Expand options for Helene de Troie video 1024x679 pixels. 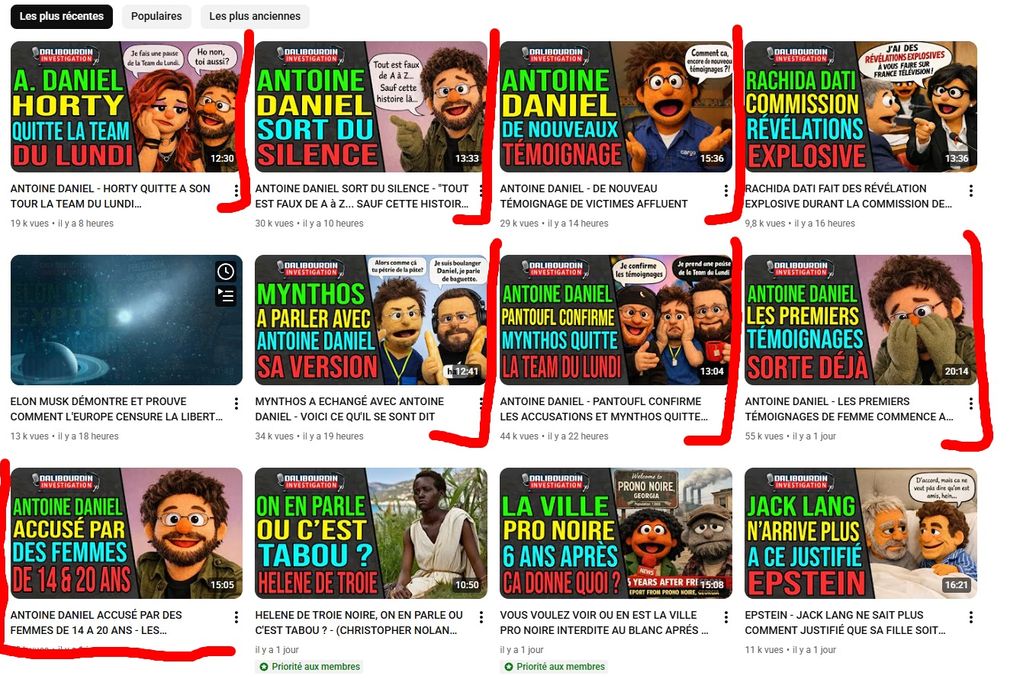[481, 617]
